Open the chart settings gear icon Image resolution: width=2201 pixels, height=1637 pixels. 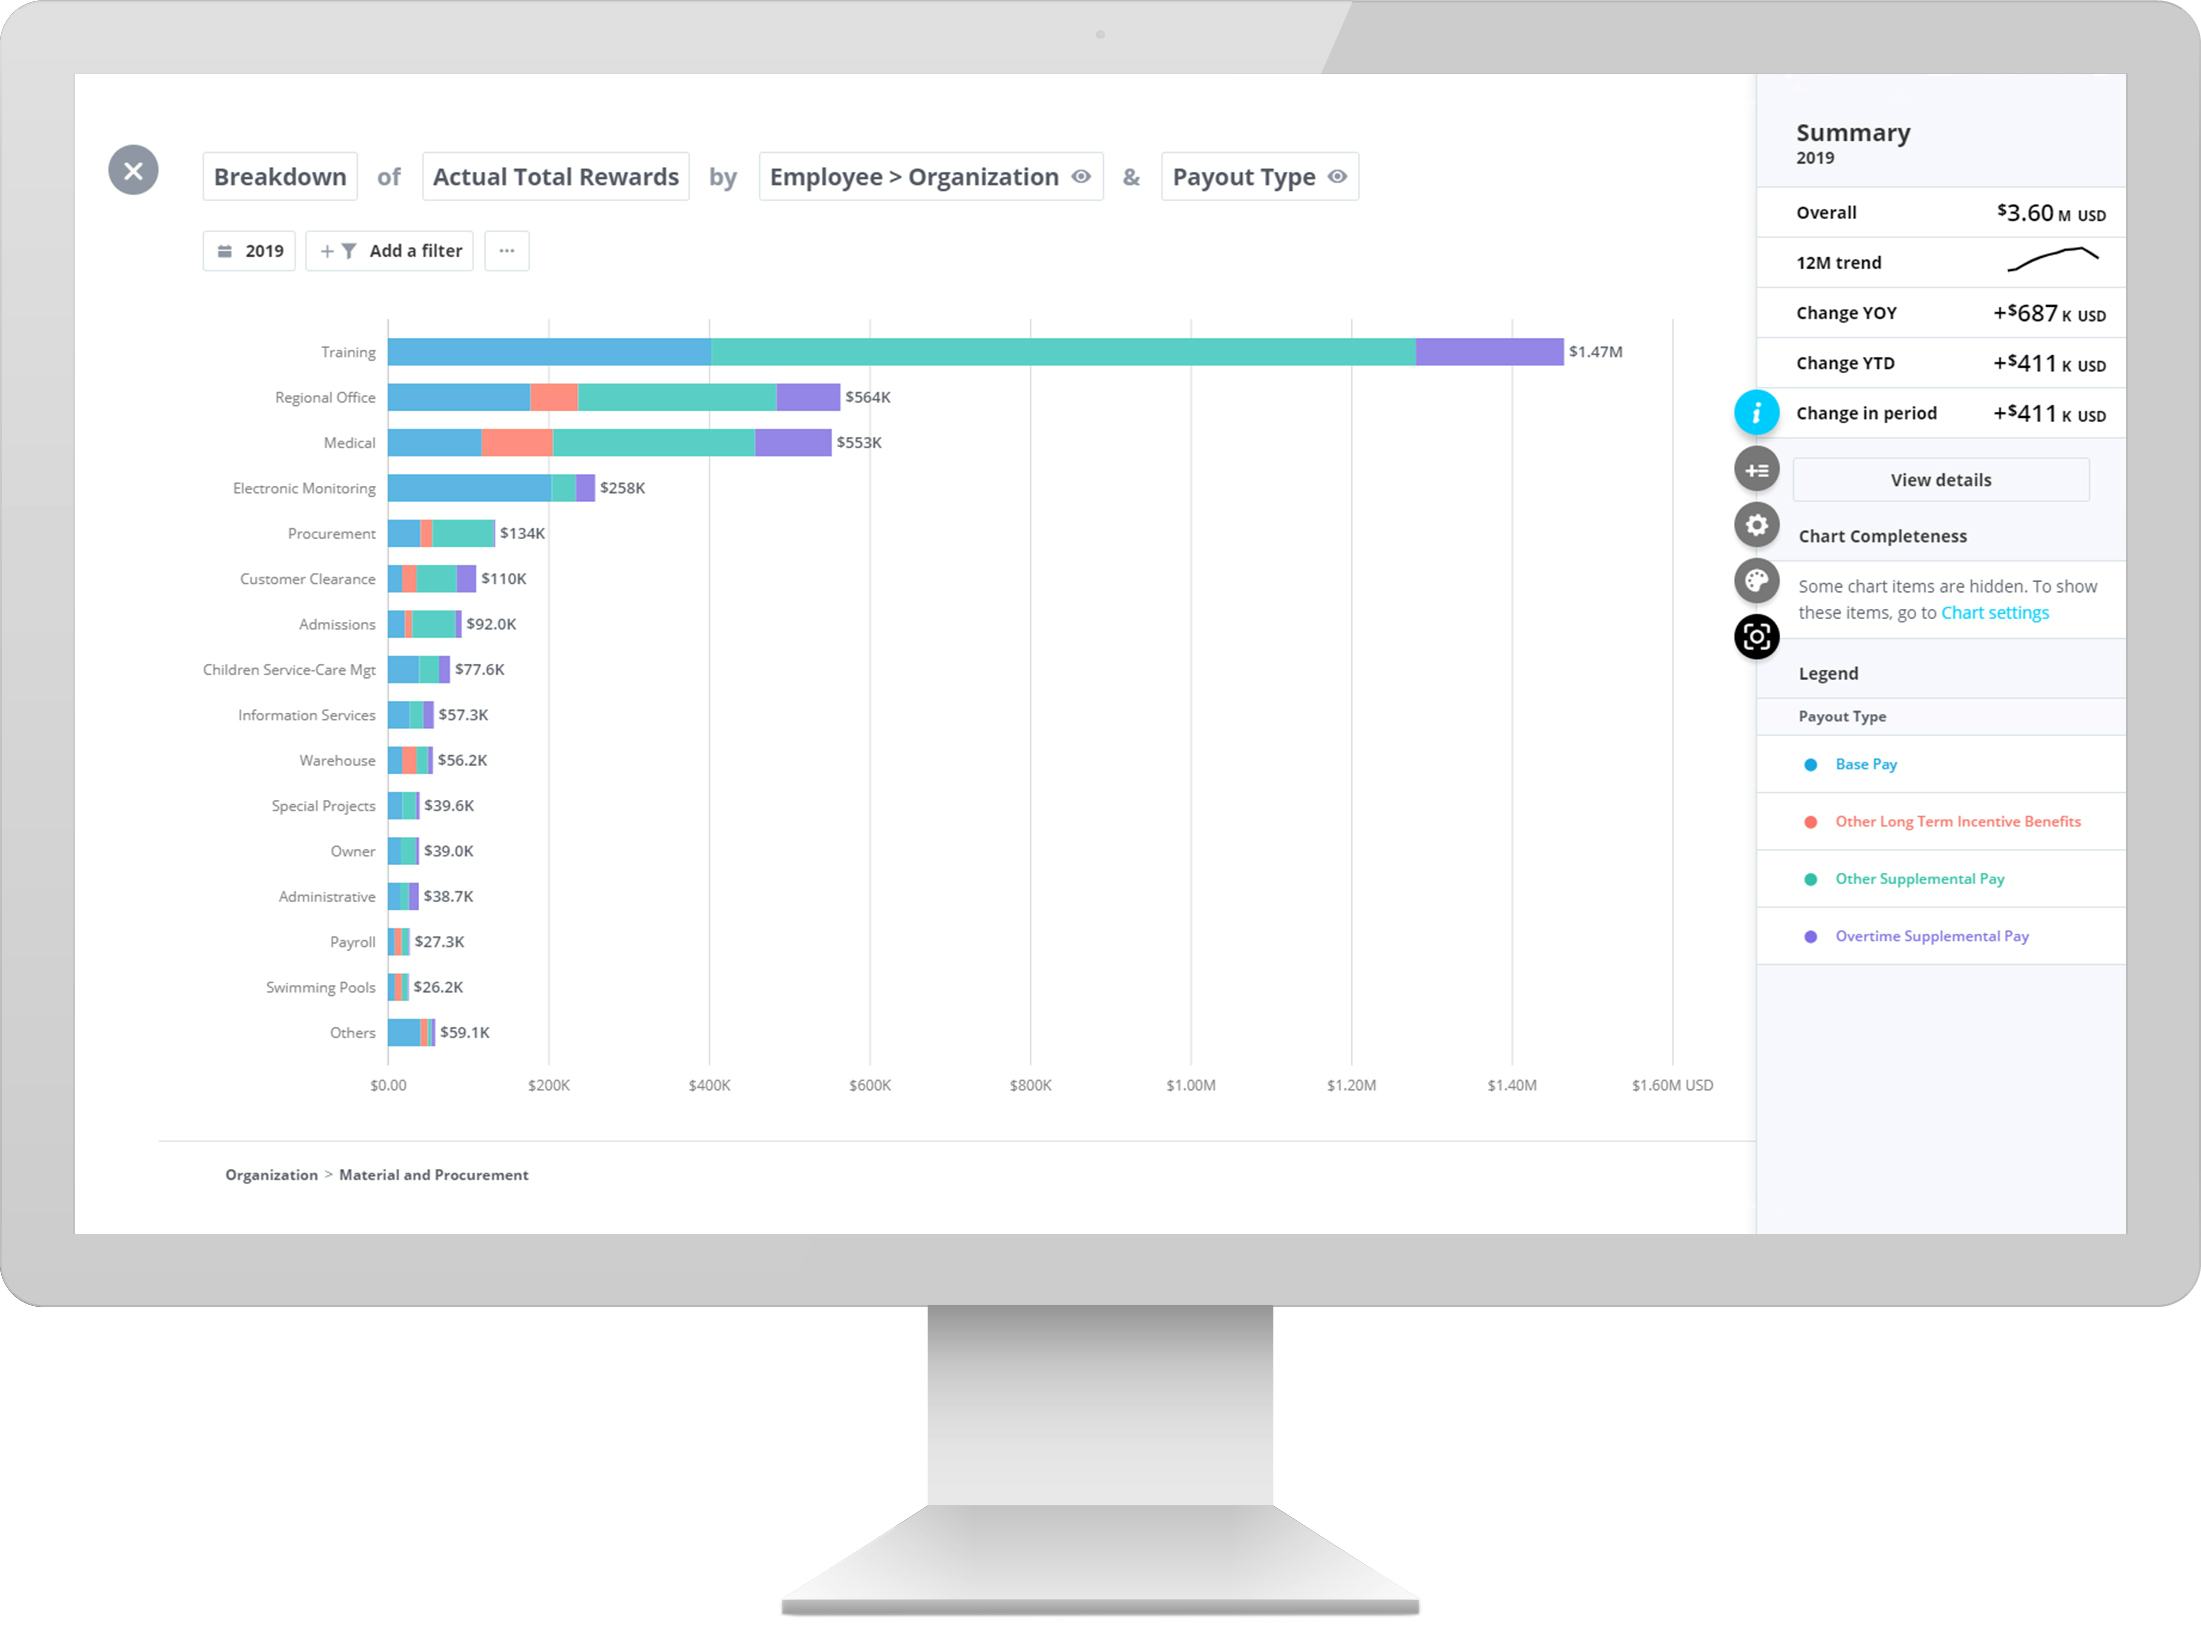pyautogui.click(x=1756, y=525)
